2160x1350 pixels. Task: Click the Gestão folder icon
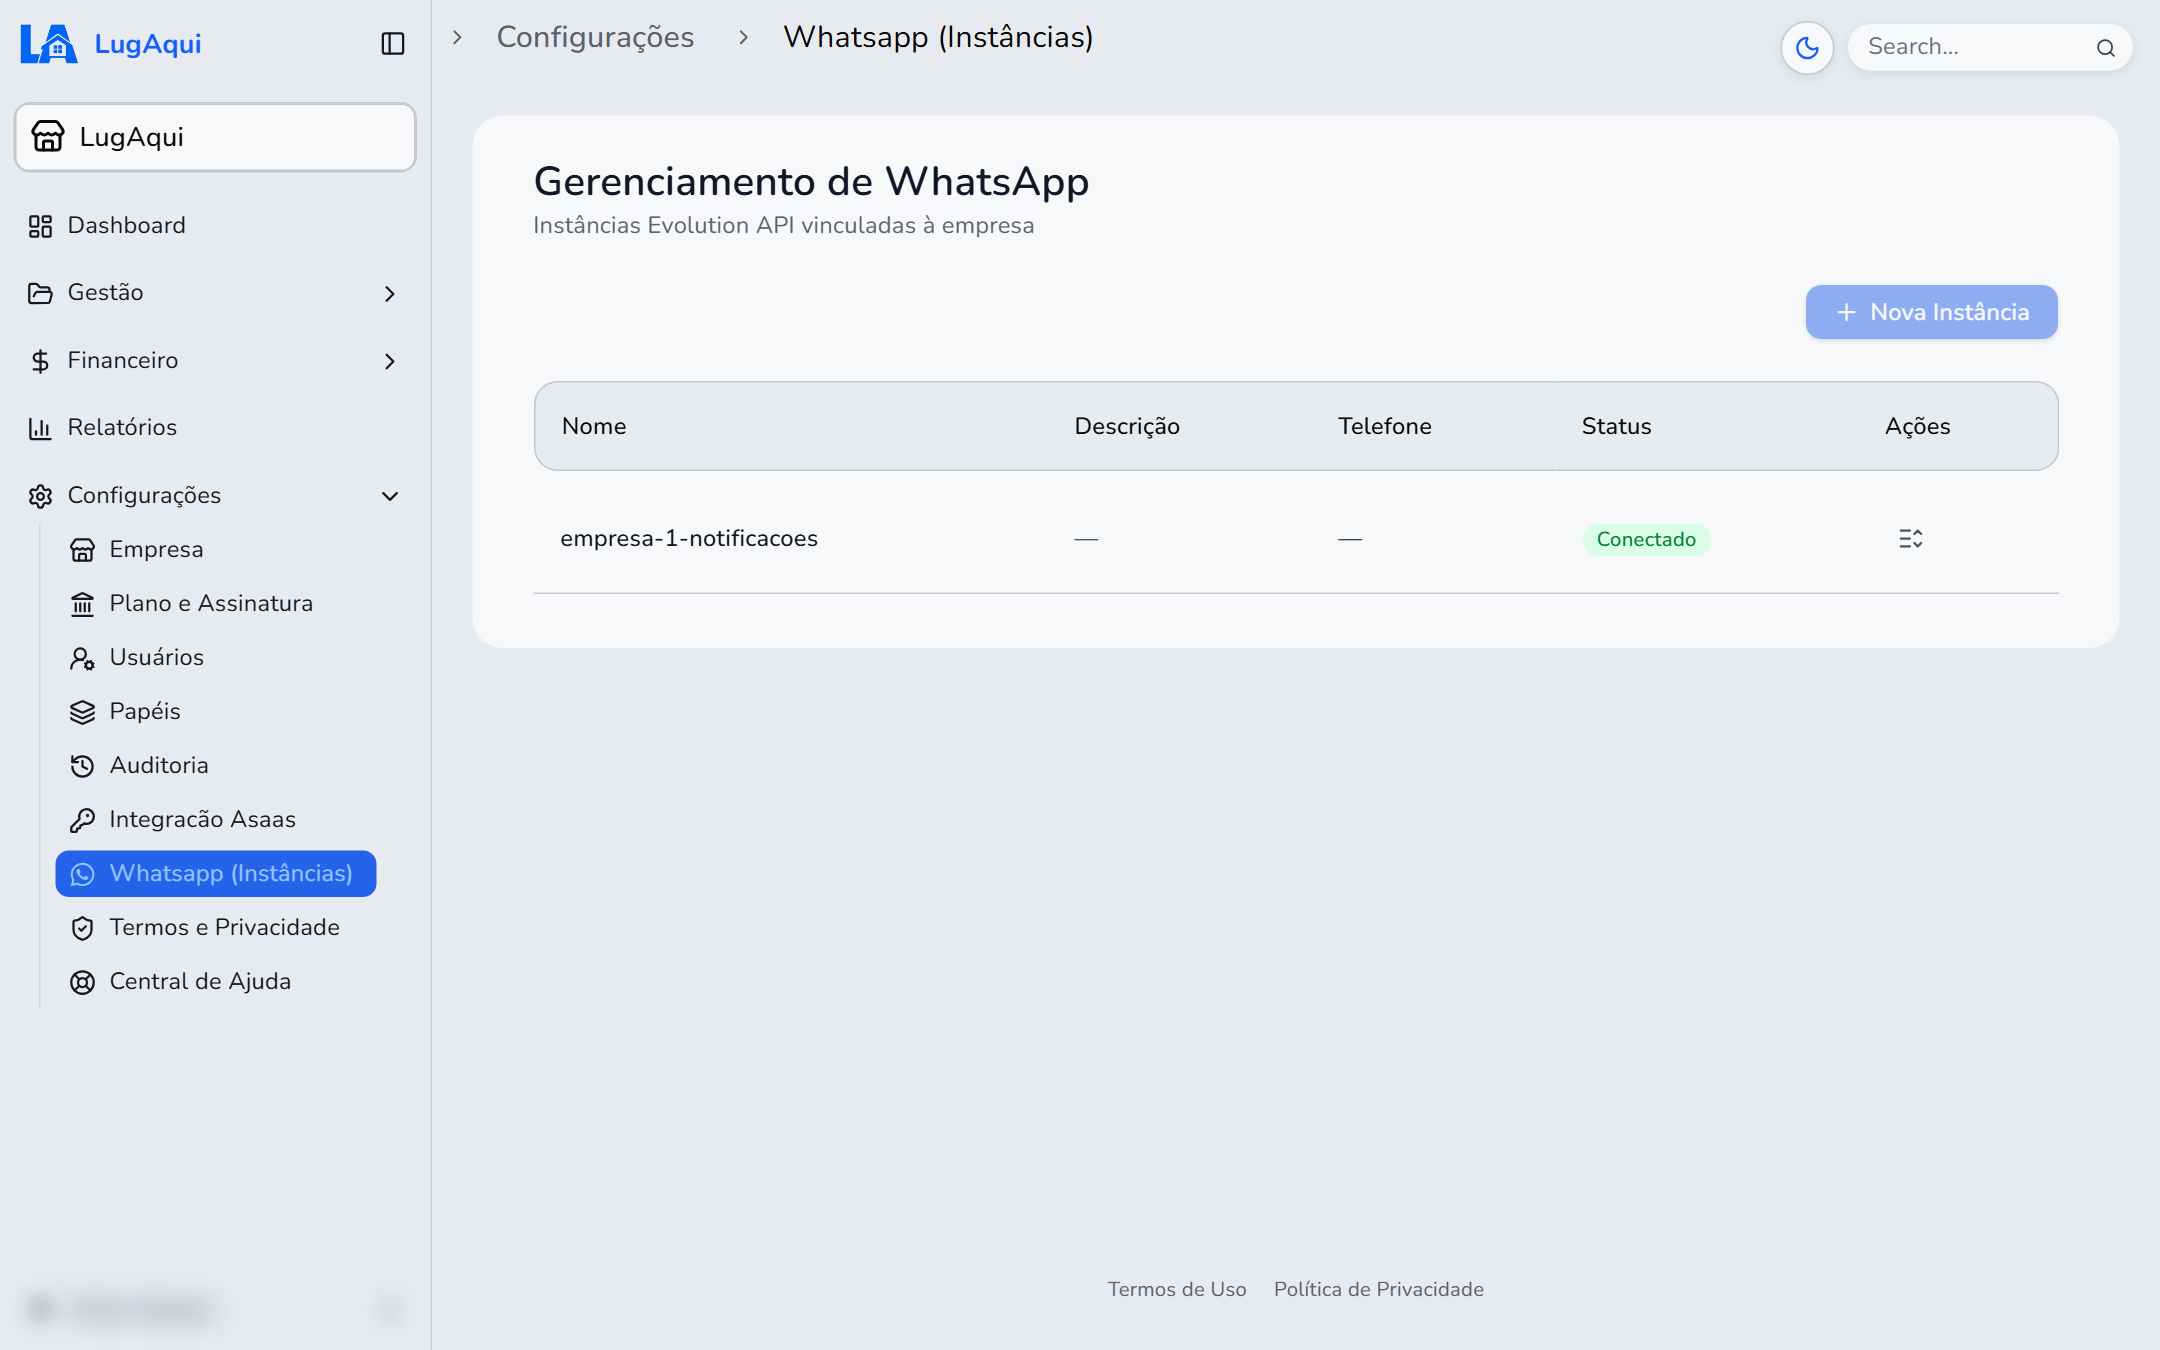40,293
